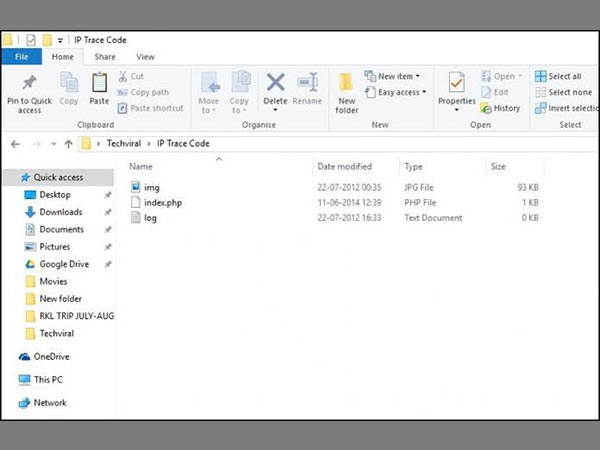Click the address bar folder icon
The image size is (600, 450).
point(86,143)
